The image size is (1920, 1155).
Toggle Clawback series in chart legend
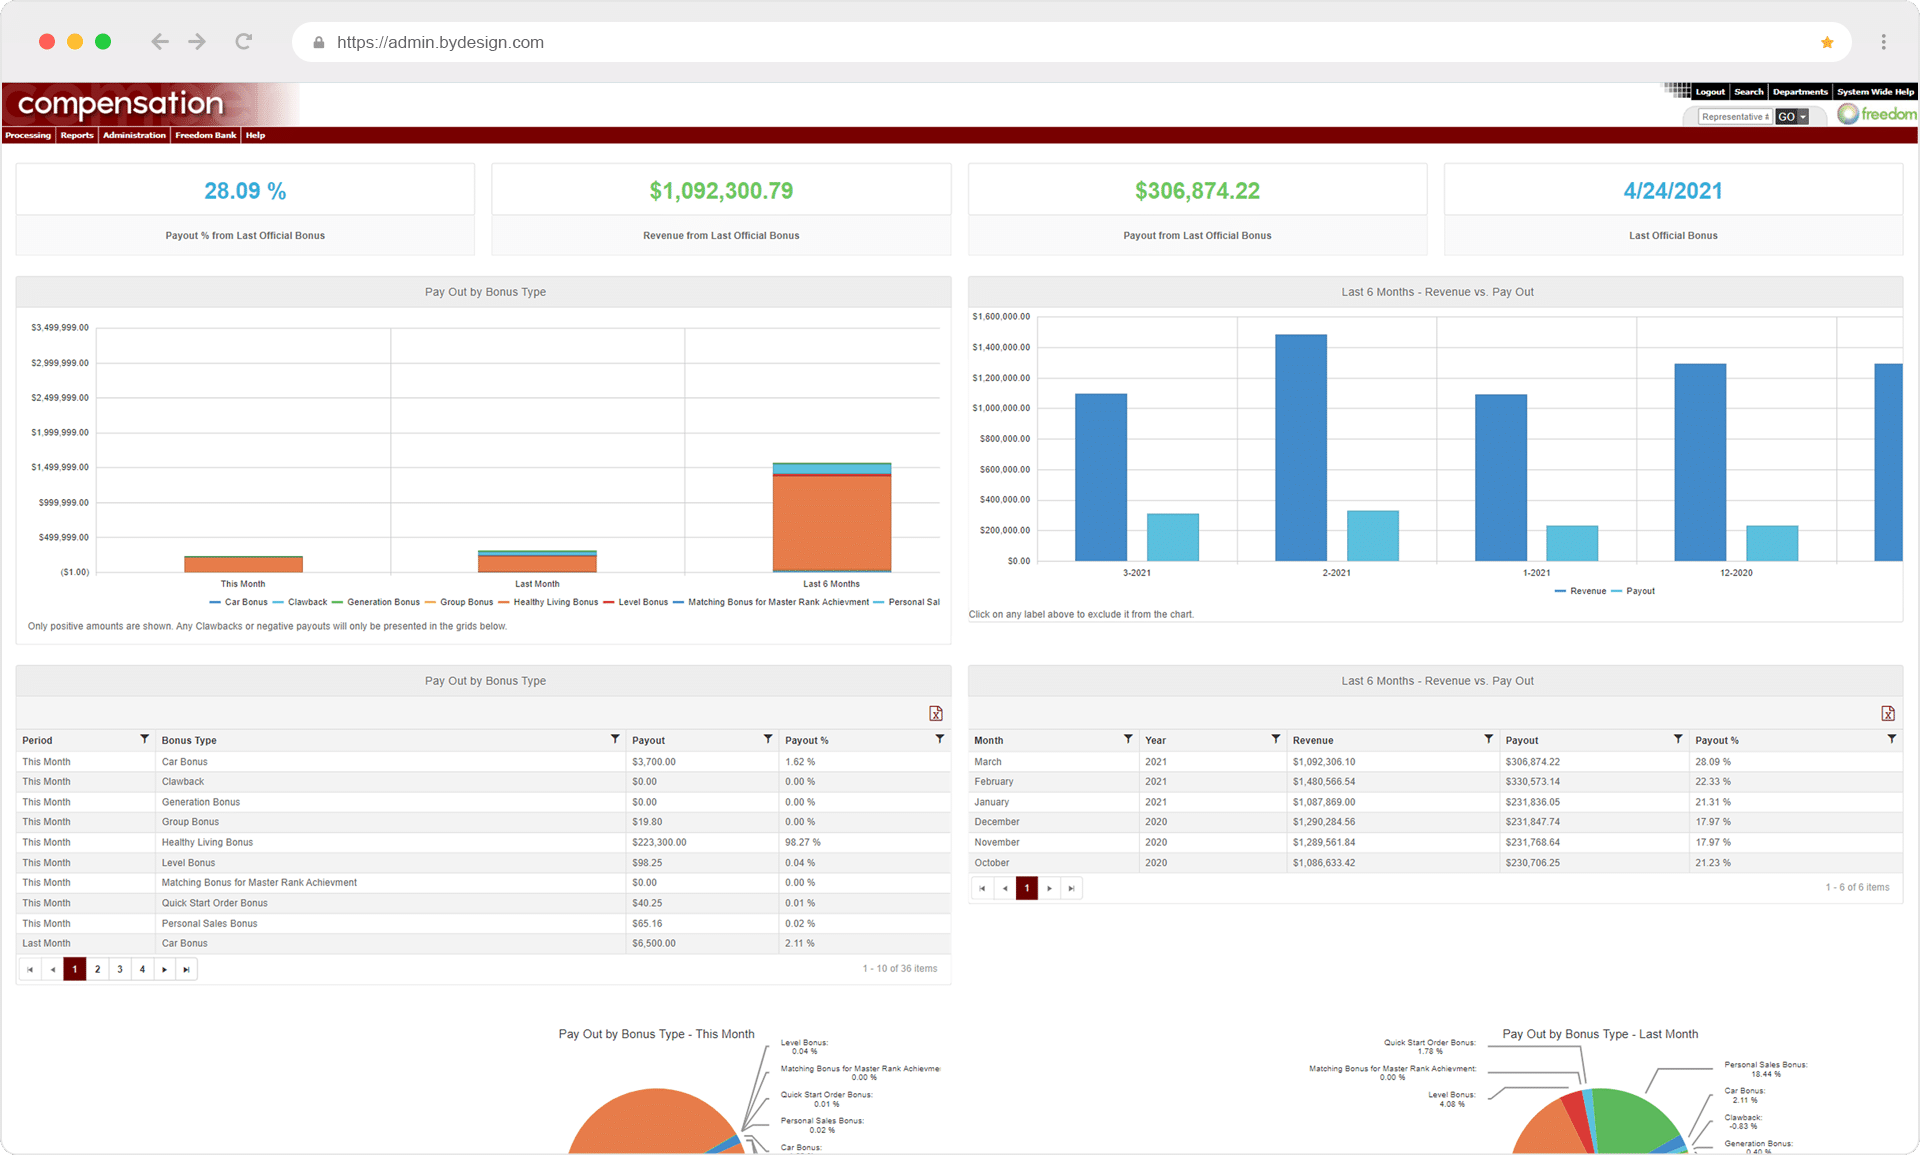[300, 602]
